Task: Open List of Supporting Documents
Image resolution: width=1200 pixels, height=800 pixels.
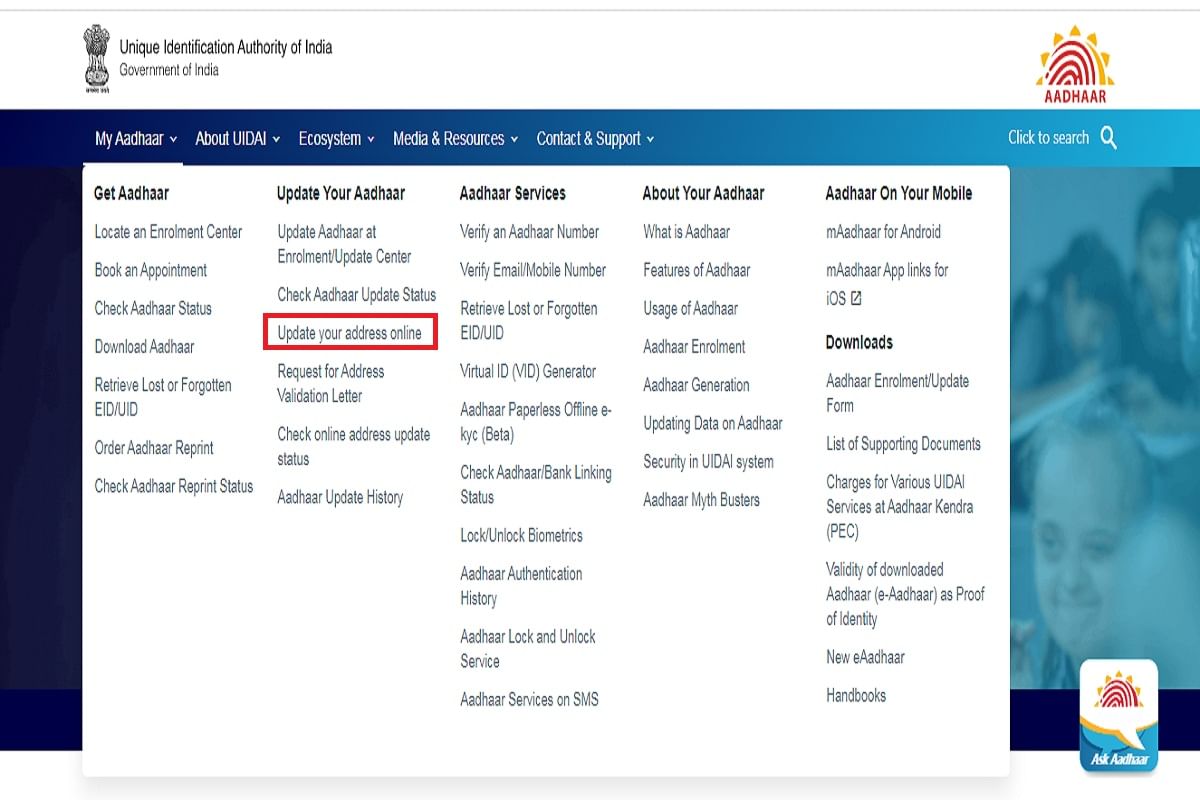Action: tap(903, 443)
